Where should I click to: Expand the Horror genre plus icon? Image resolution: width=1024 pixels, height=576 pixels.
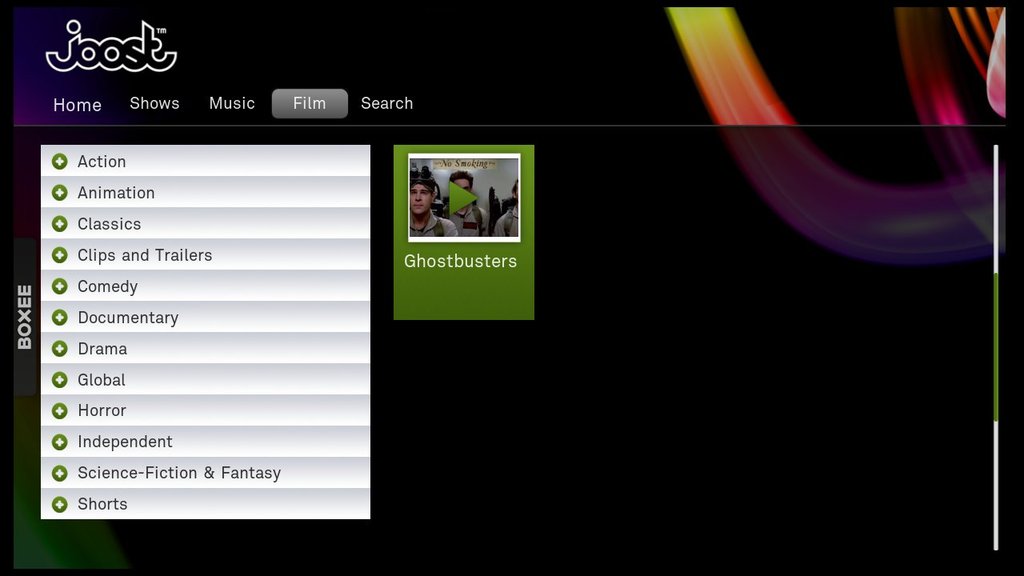59,411
